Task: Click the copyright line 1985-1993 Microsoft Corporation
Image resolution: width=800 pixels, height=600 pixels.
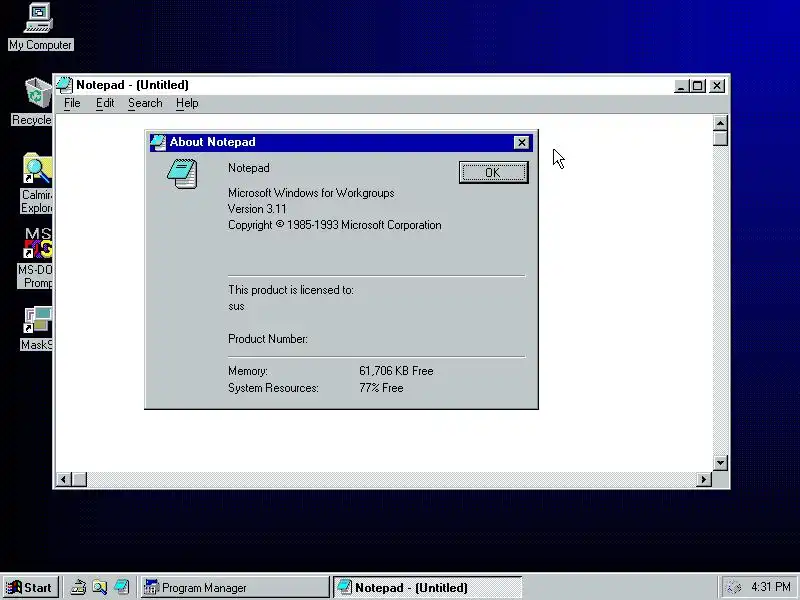Action: pyautogui.click(x=335, y=225)
